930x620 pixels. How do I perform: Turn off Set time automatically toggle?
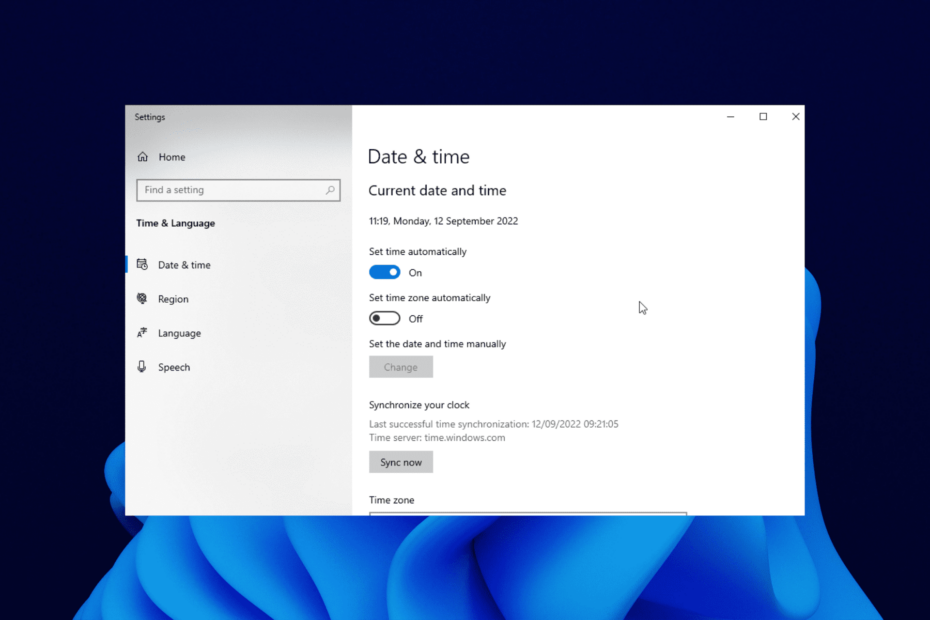[384, 272]
